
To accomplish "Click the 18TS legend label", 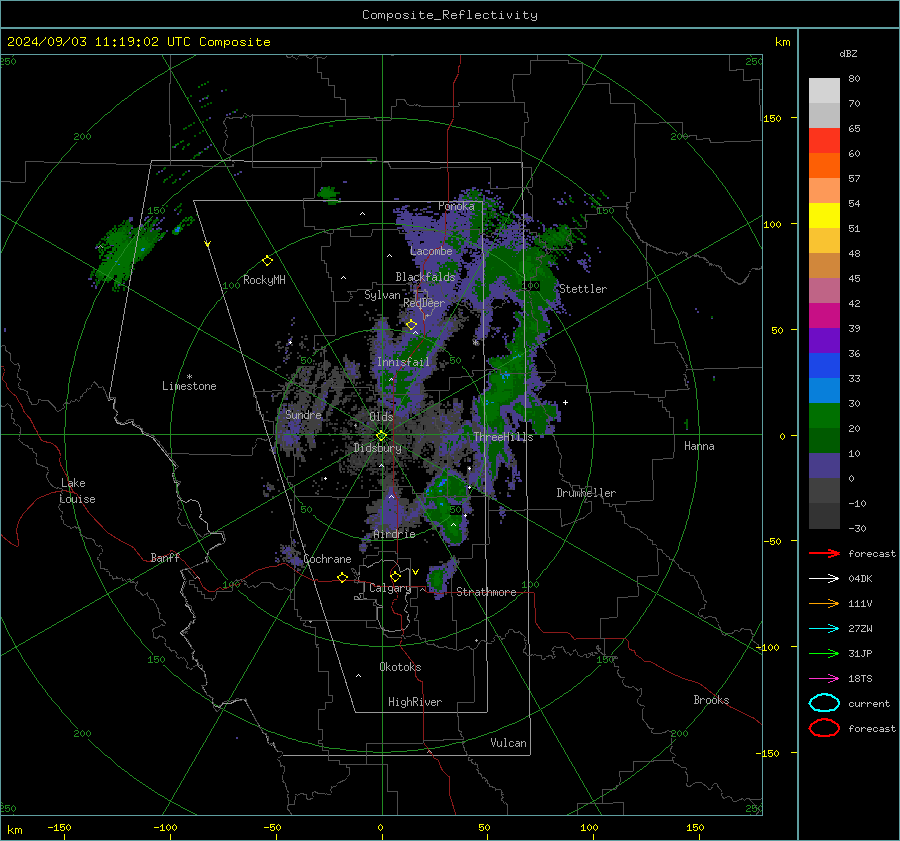I will point(860,679).
